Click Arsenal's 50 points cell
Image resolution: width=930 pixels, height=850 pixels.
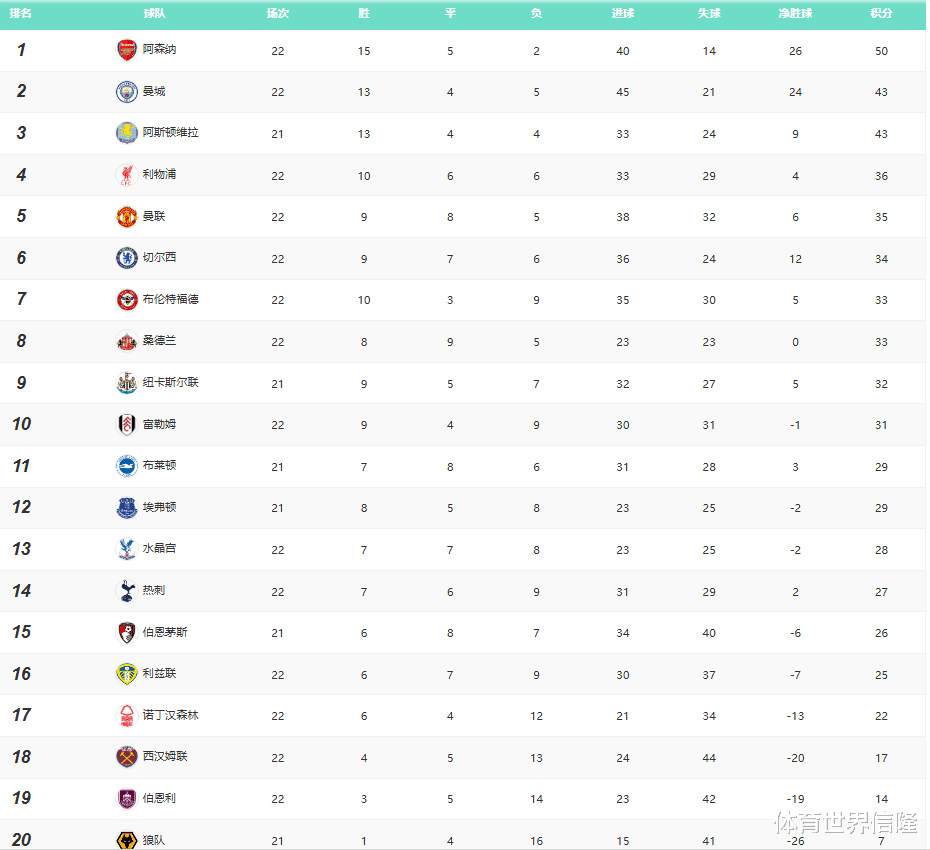coord(881,51)
